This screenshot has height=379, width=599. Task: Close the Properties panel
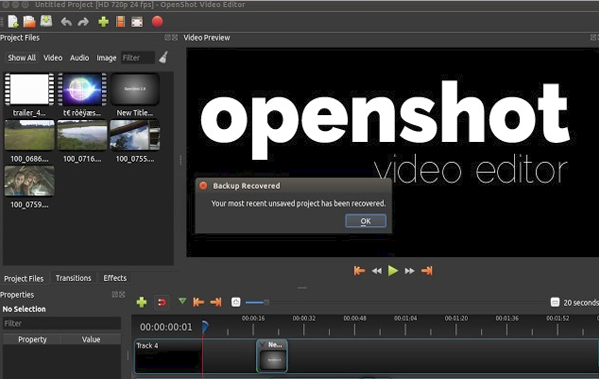click(122, 294)
